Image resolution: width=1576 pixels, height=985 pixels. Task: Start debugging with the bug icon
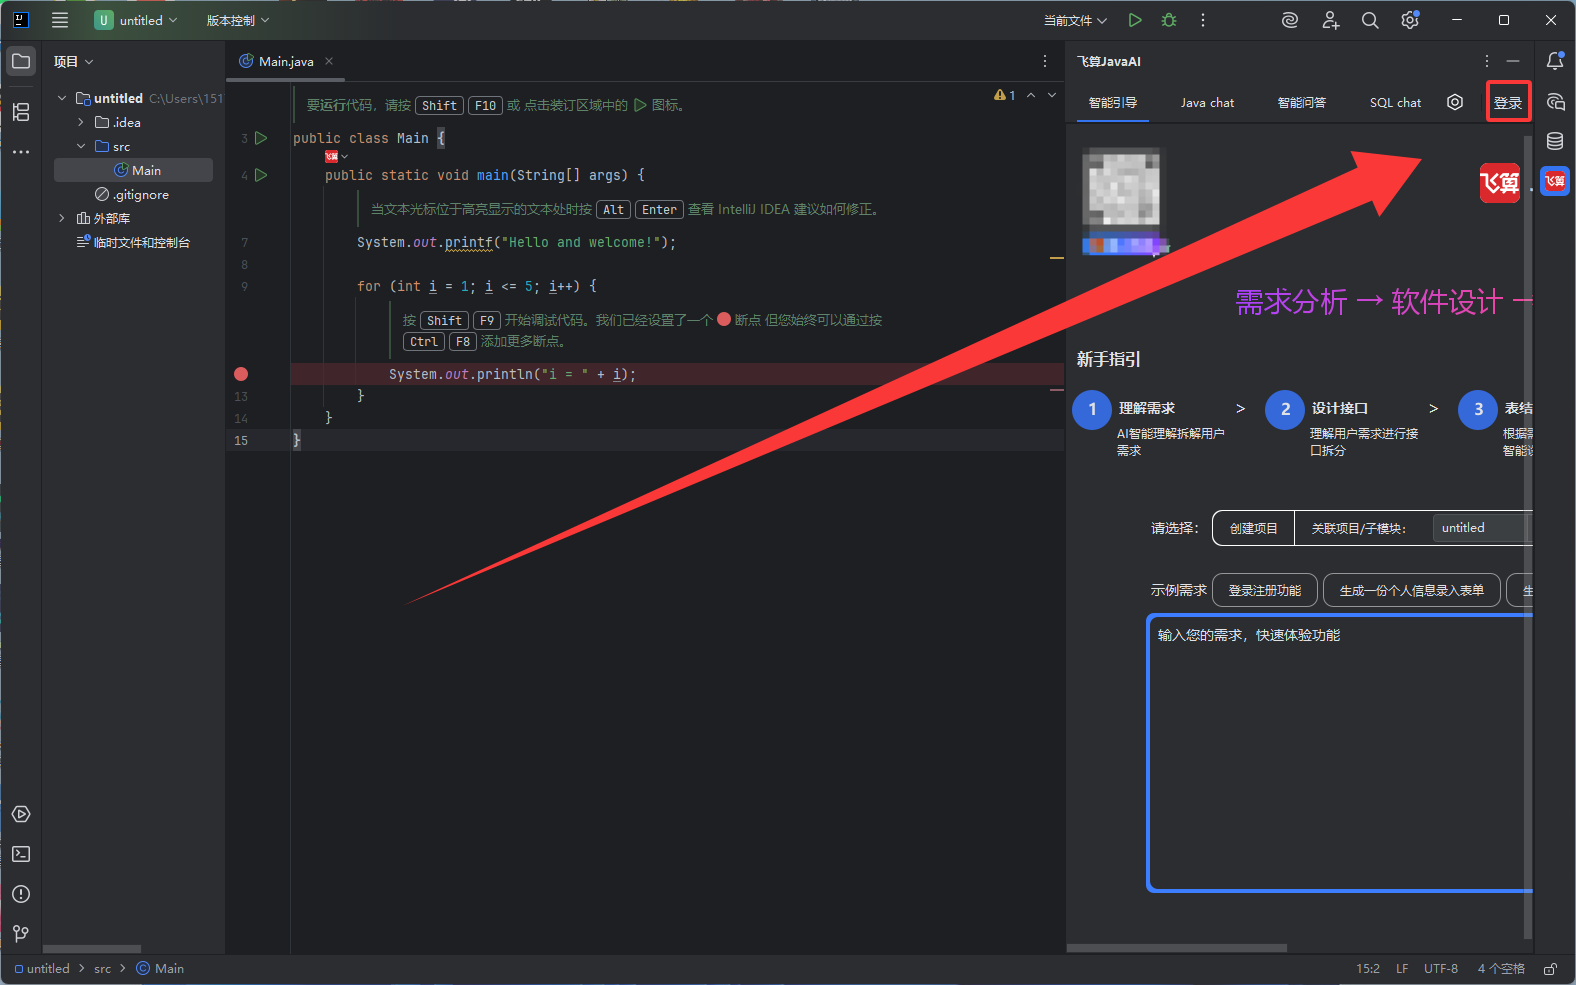[1169, 20]
